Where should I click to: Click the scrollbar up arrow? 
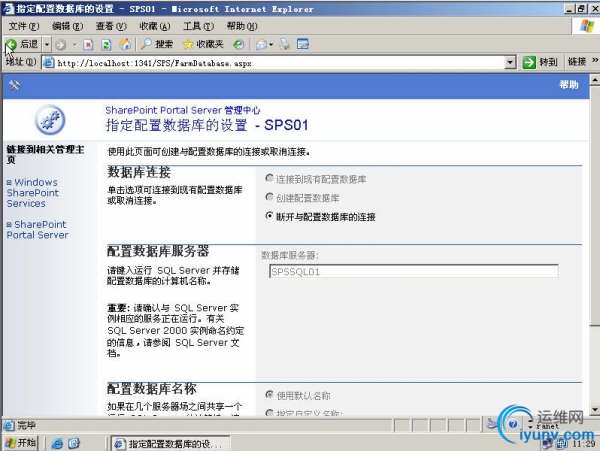[x=595, y=80]
